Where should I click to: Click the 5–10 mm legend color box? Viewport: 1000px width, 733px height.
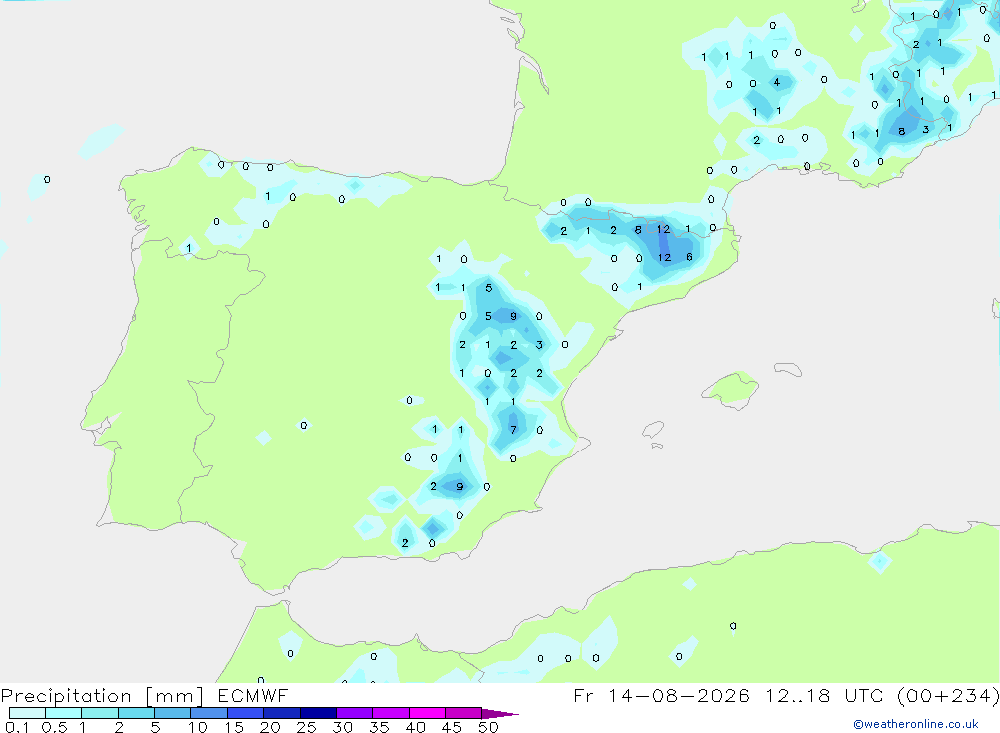[173, 713]
